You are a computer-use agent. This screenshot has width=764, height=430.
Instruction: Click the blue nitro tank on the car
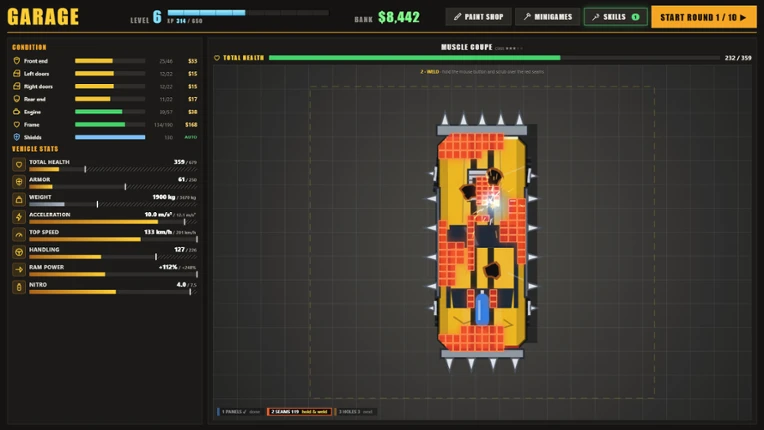click(481, 308)
